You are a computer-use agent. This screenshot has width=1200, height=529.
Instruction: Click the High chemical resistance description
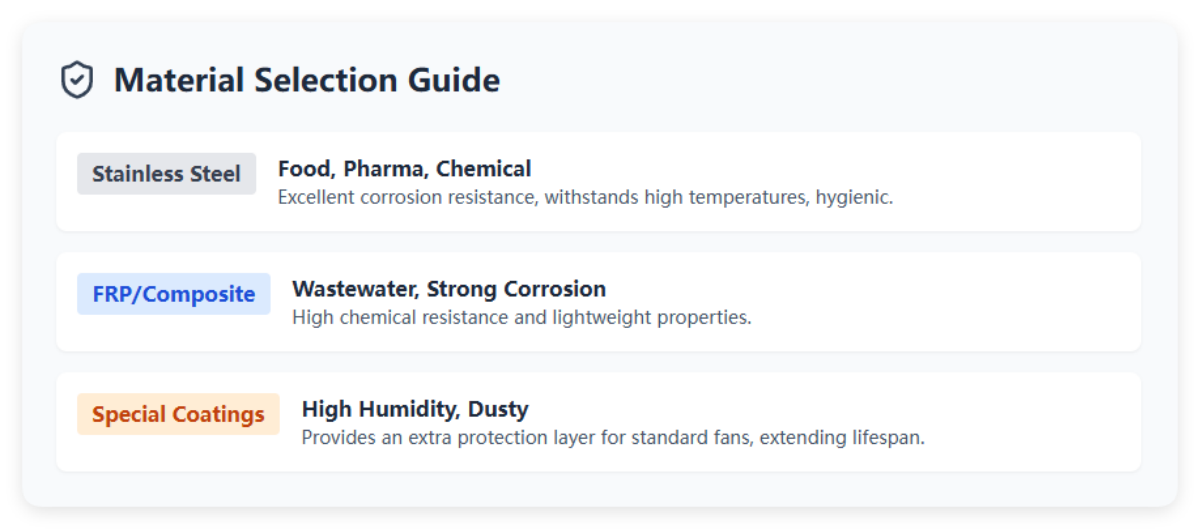521,318
